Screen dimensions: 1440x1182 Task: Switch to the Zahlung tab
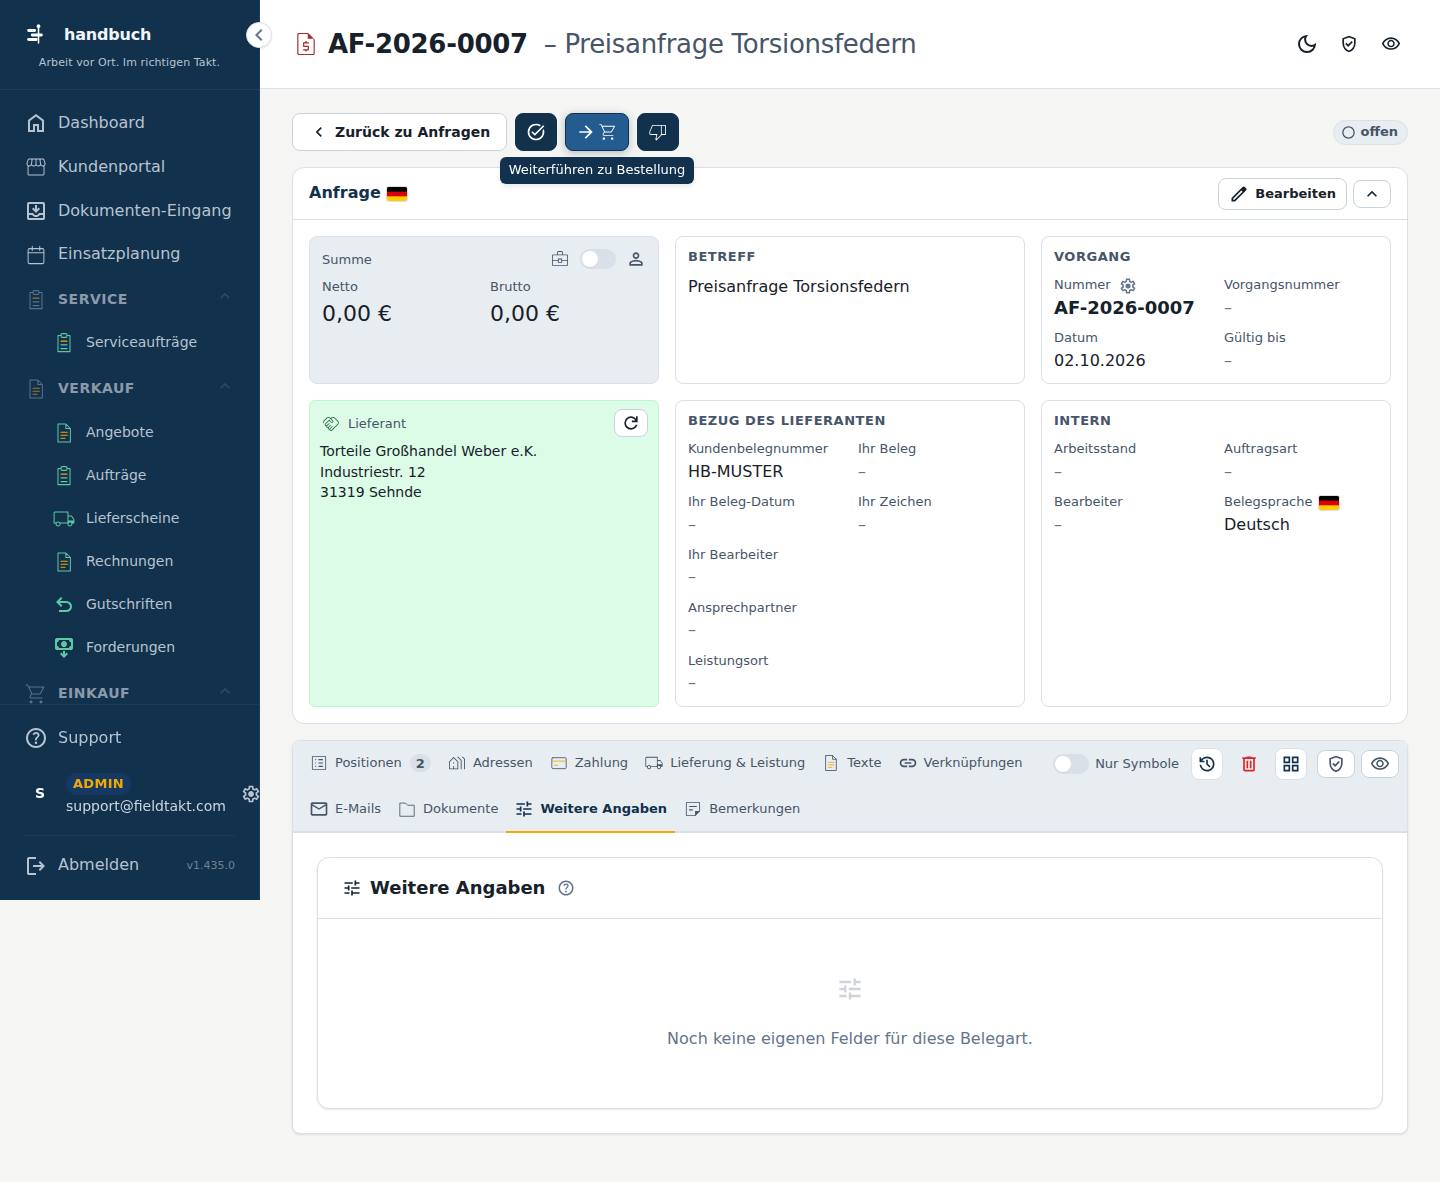(589, 763)
